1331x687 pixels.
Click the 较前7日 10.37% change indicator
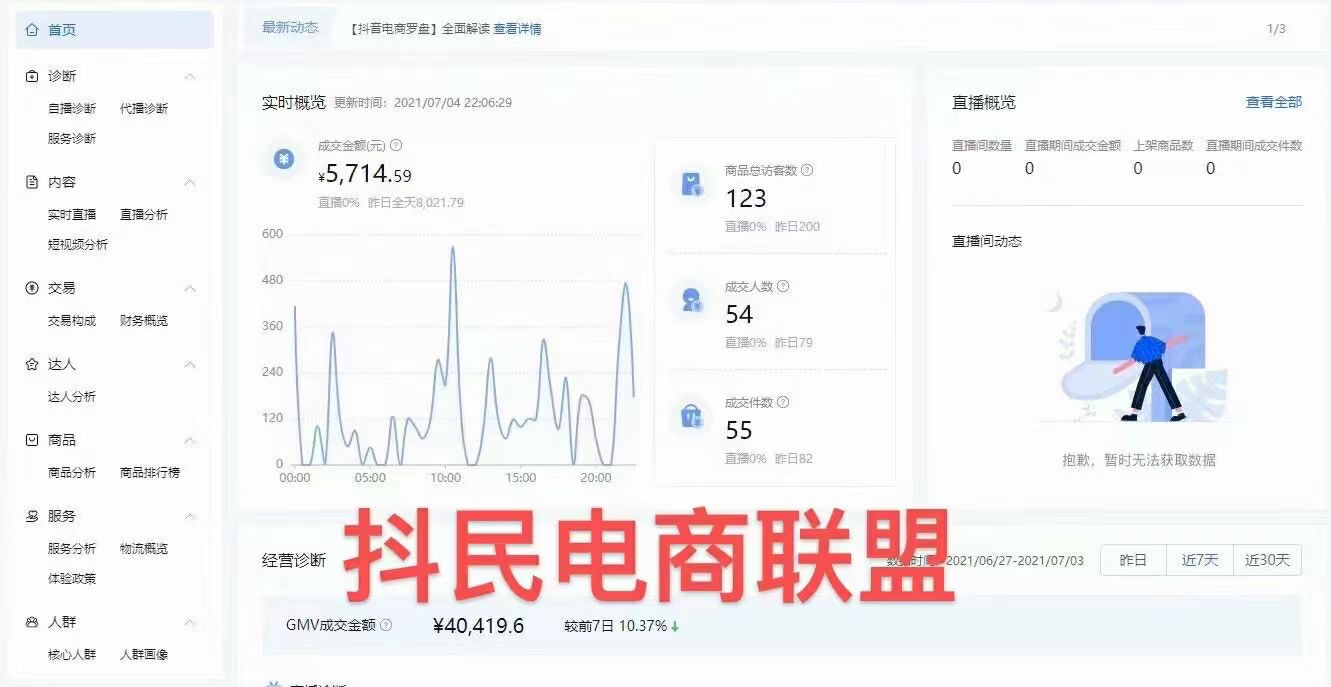click(x=622, y=626)
